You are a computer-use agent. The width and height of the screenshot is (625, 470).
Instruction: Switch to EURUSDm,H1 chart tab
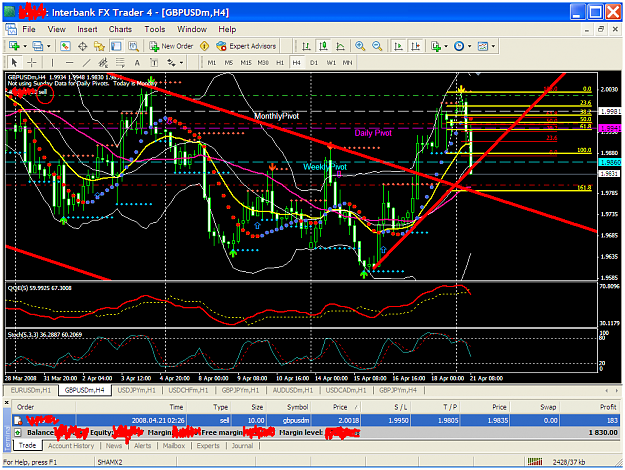point(31,390)
